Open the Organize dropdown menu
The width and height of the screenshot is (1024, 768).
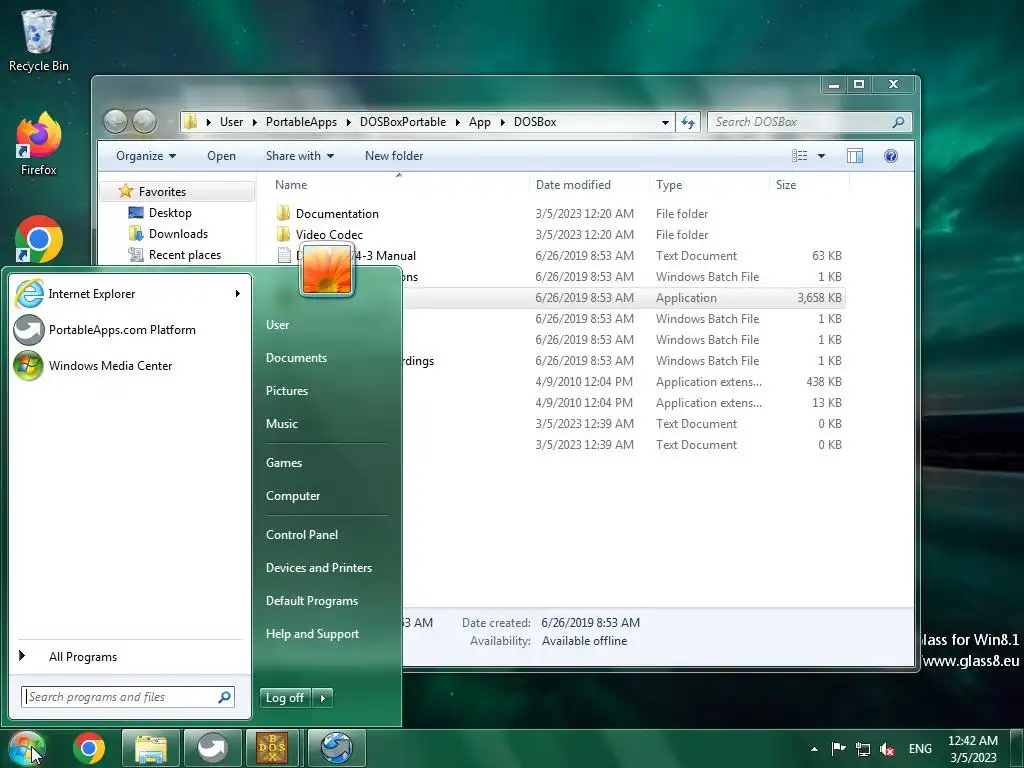[146, 156]
